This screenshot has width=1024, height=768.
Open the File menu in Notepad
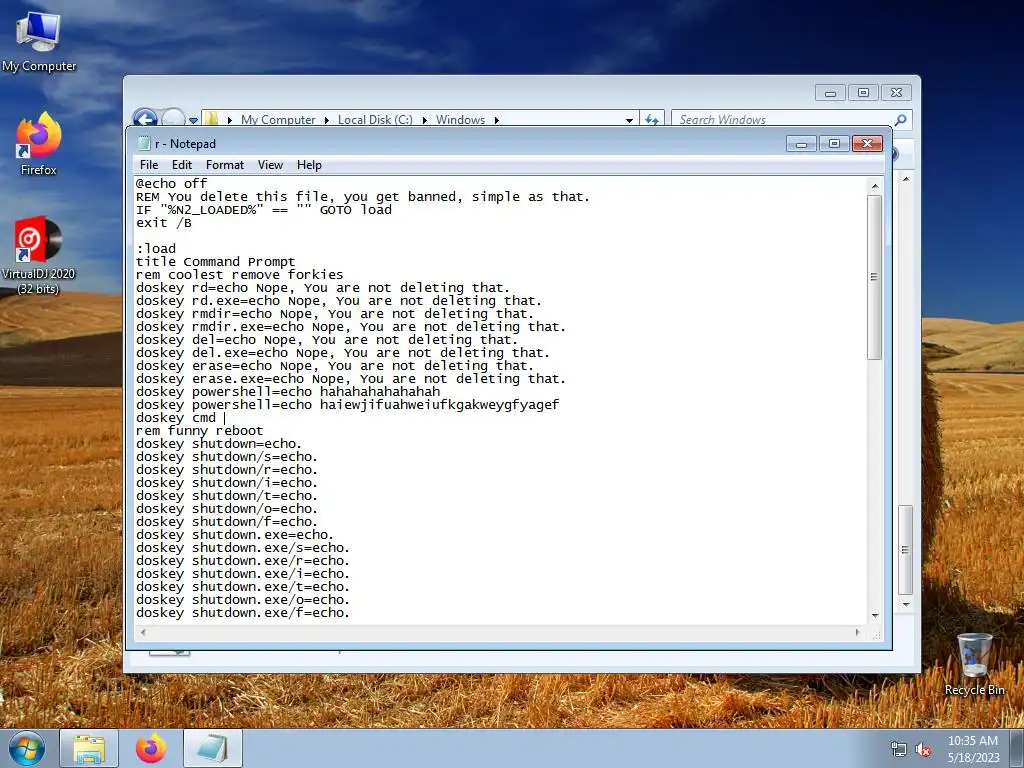point(149,165)
